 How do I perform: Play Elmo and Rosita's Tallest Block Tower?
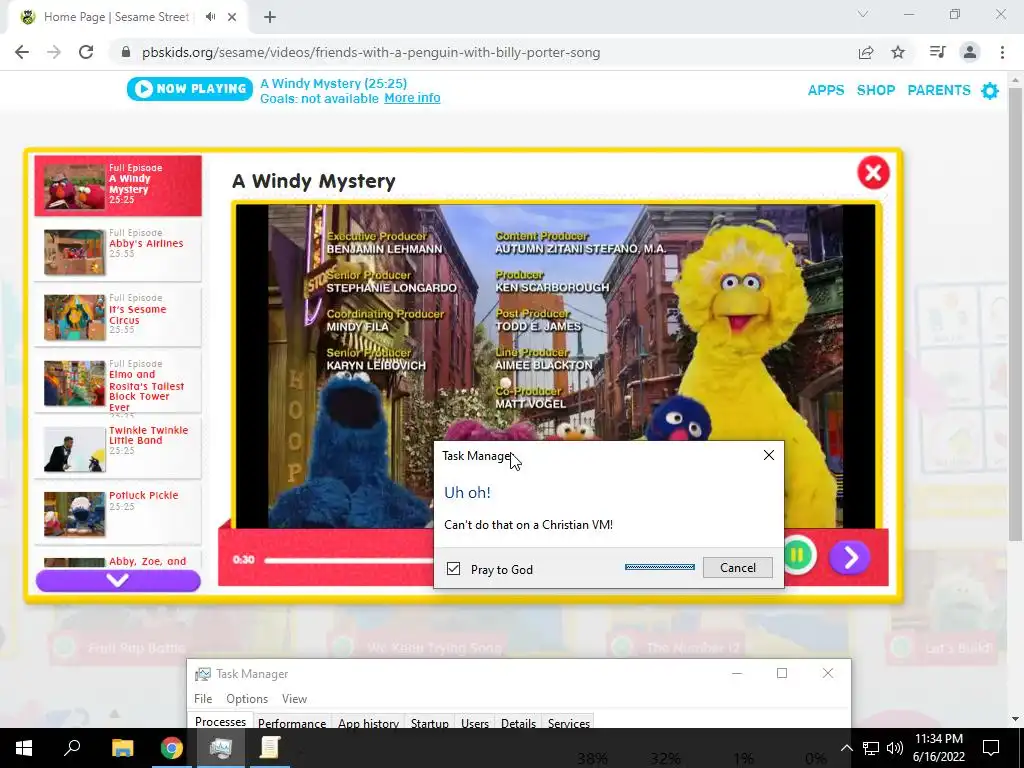pyautogui.click(x=118, y=383)
